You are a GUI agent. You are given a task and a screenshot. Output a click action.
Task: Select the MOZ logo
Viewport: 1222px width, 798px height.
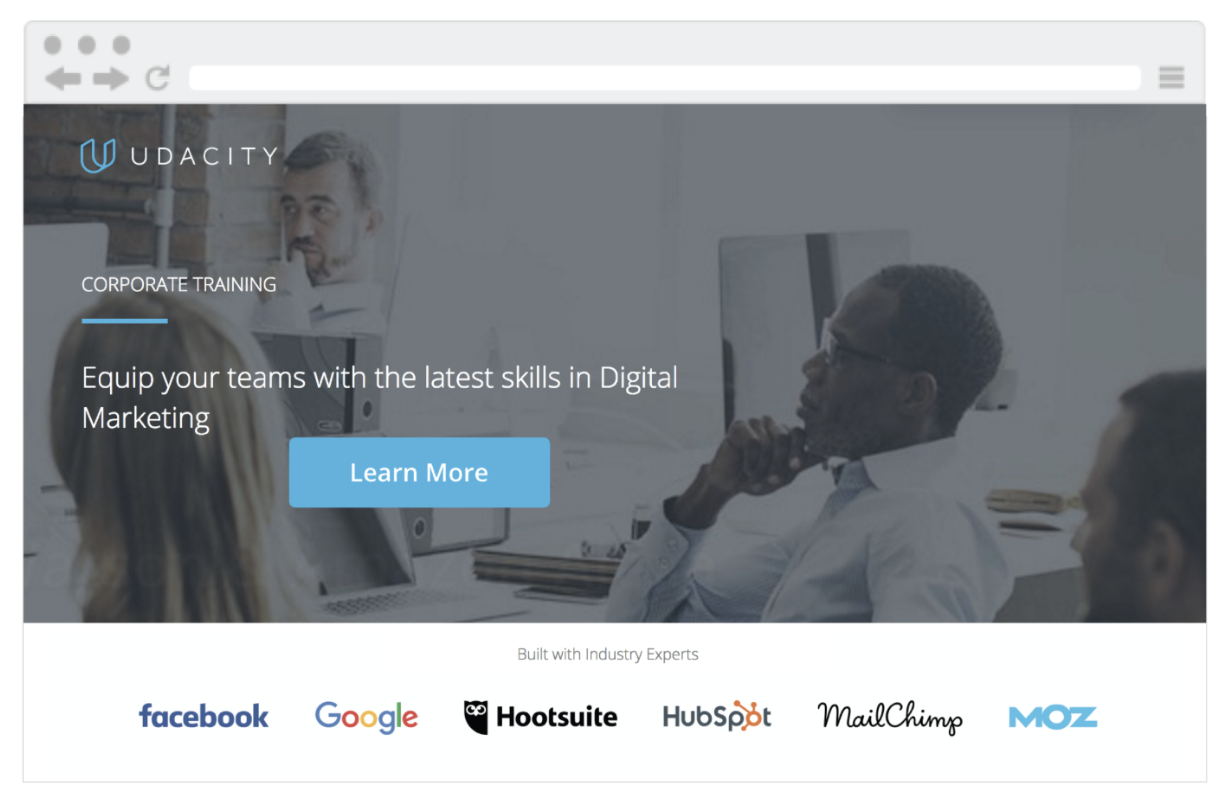pos(1053,717)
